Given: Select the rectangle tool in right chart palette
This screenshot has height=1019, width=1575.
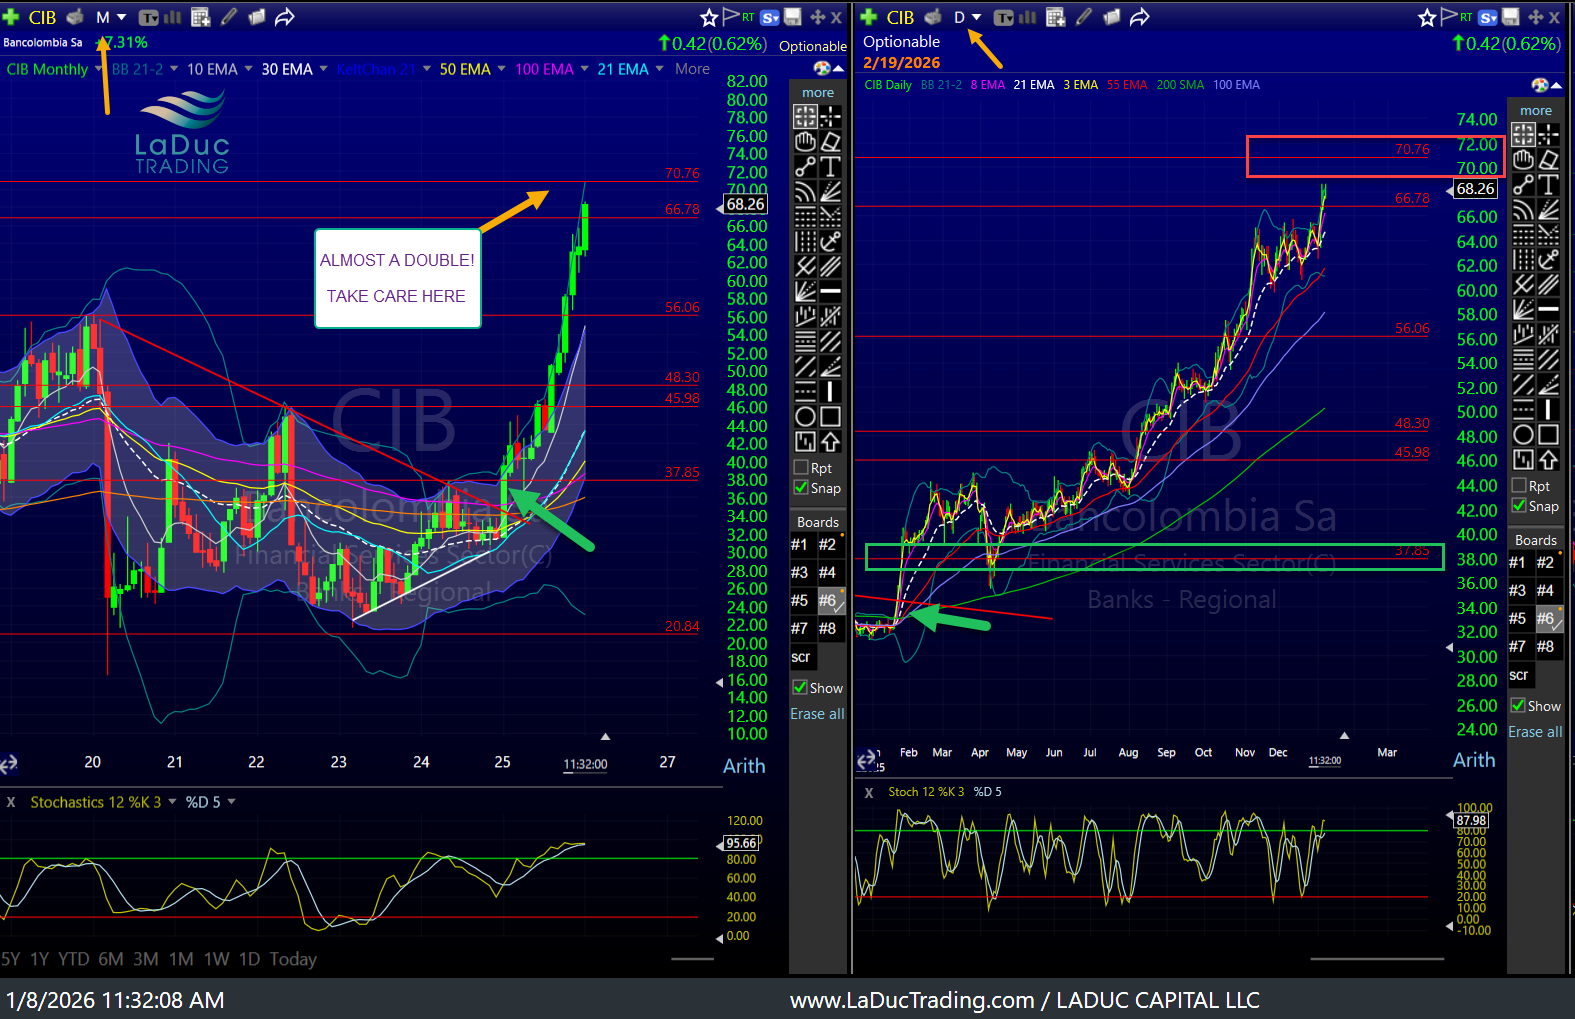Looking at the screenshot, I should (1549, 435).
